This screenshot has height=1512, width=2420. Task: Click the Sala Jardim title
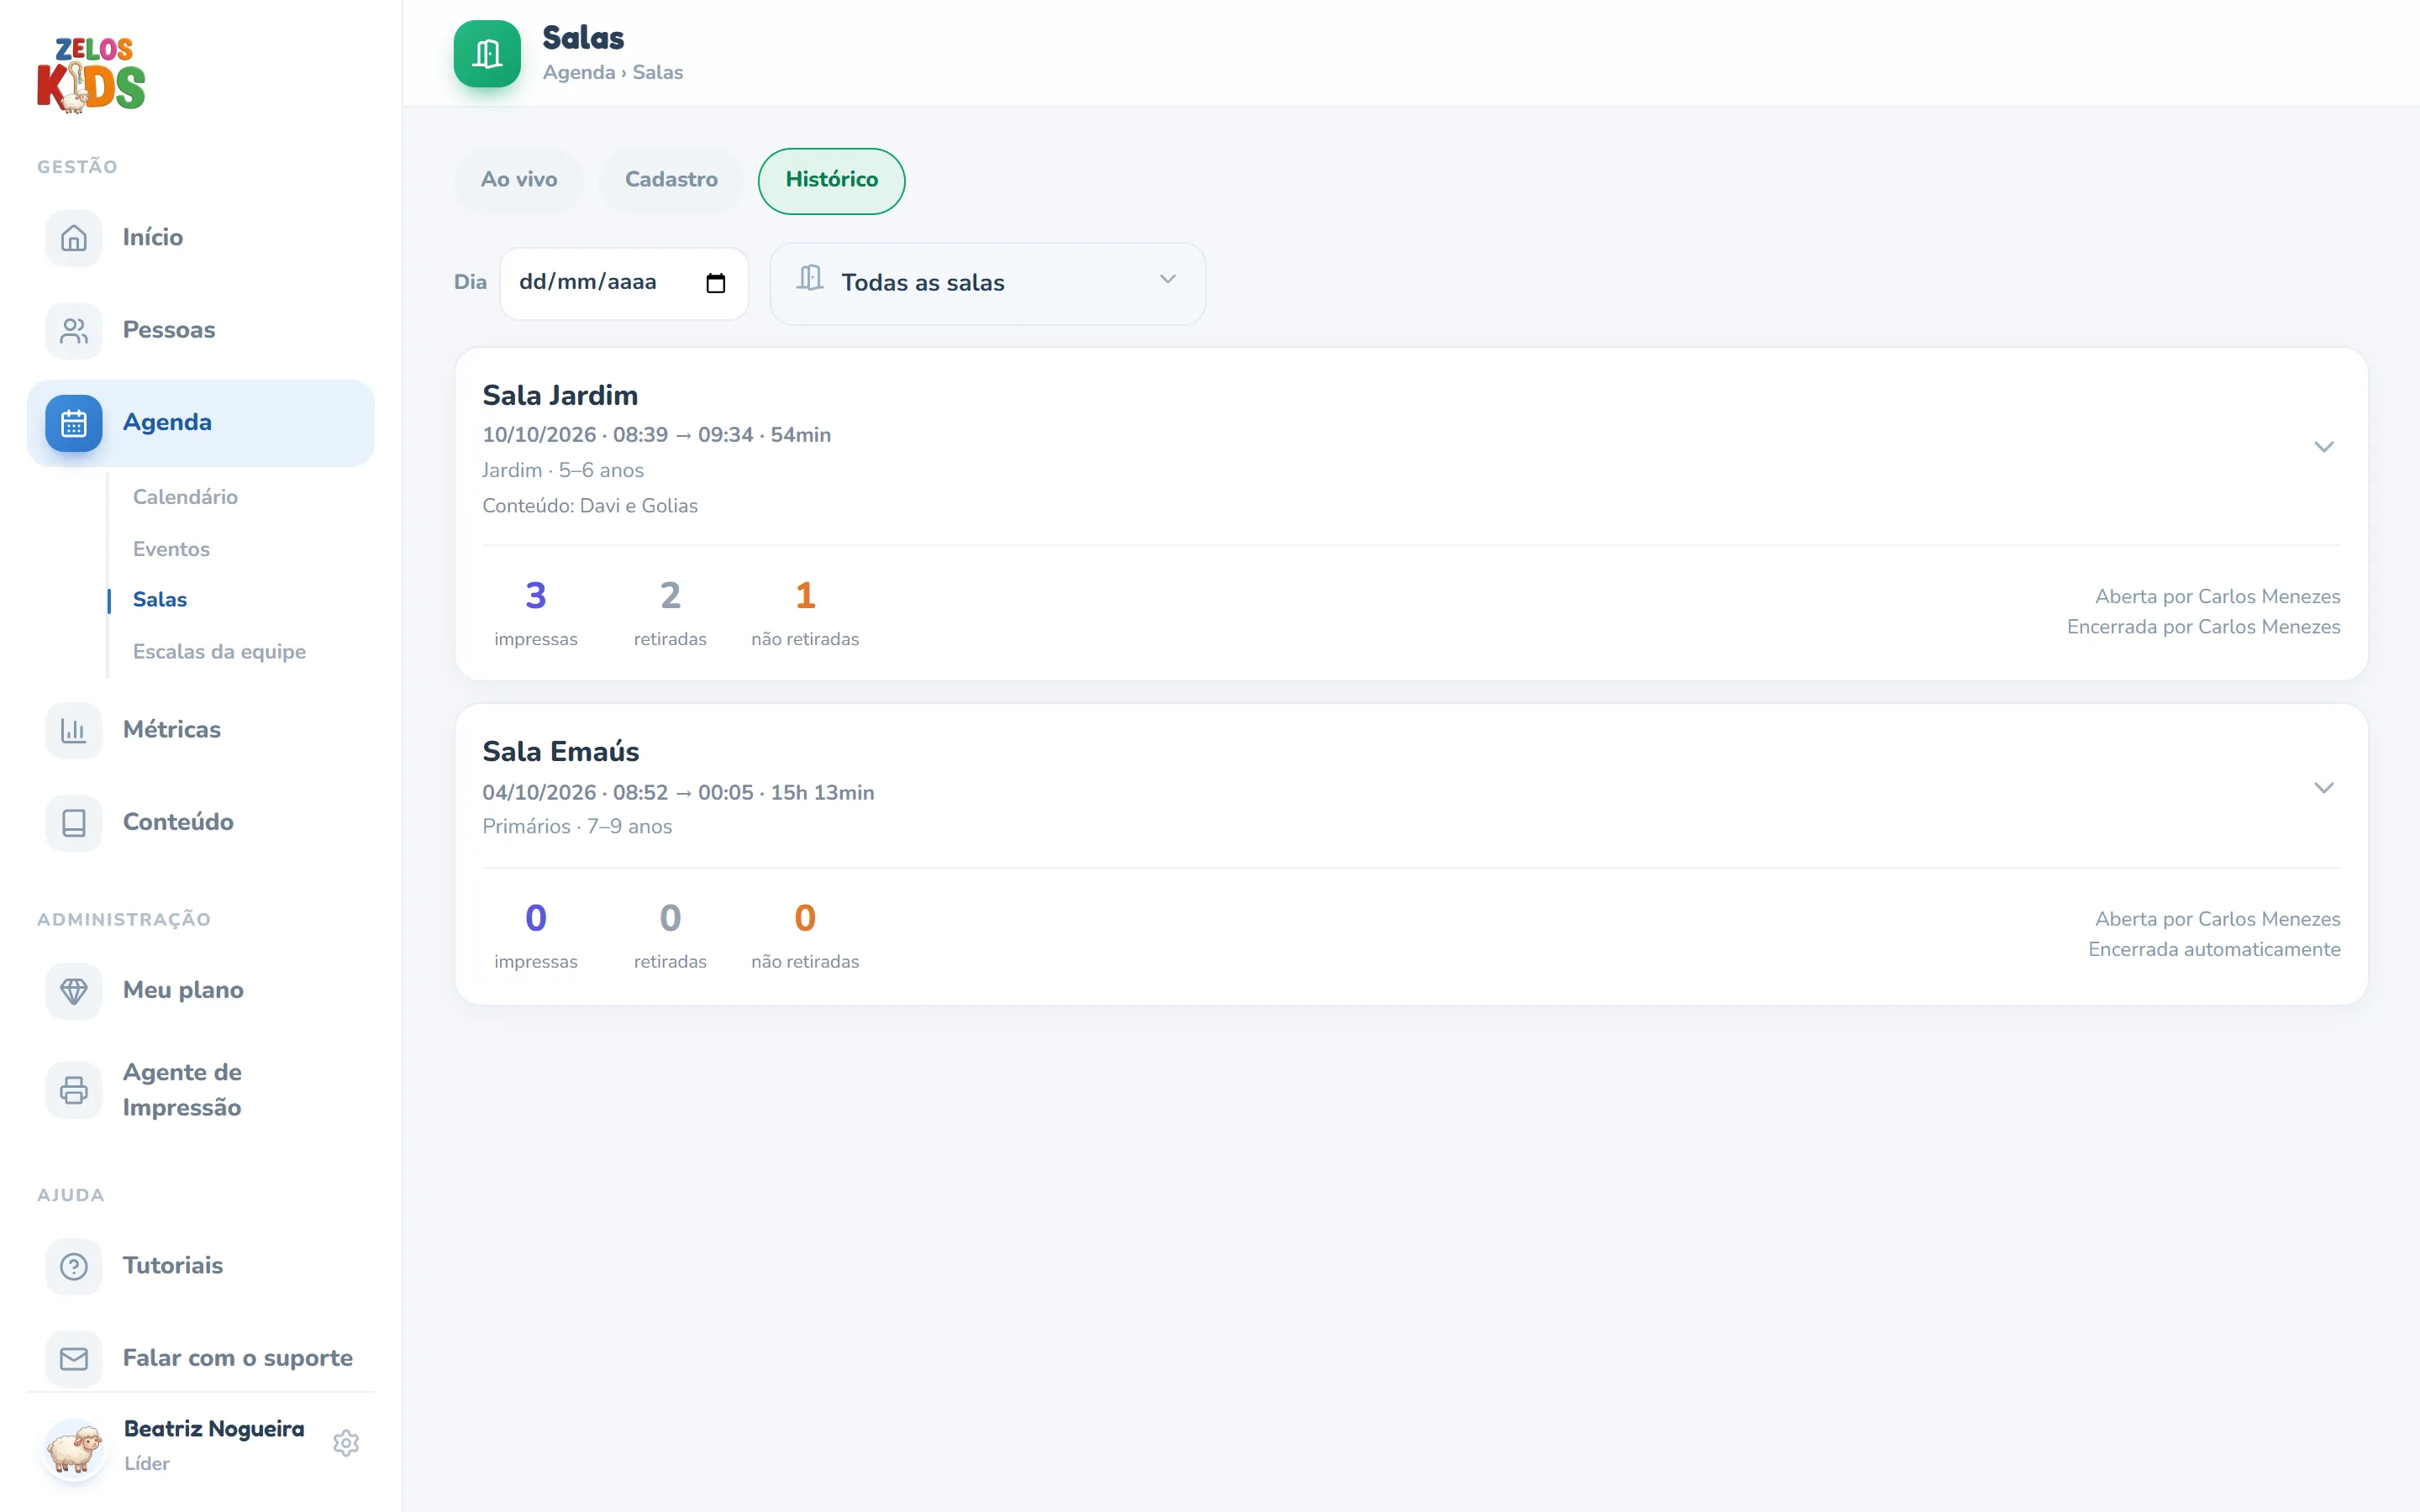pos(560,395)
